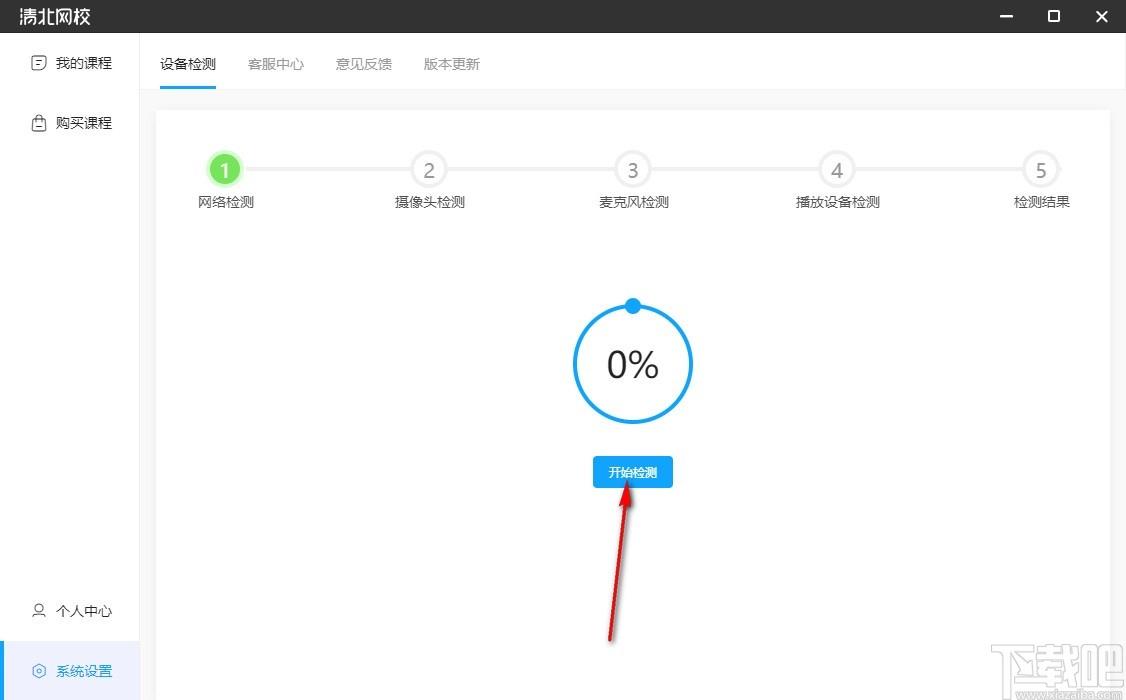Image resolution: width=1126 pixels, height=700 pixels.
Task: Click the 检测结果 step label
Action: point(1041,202)
